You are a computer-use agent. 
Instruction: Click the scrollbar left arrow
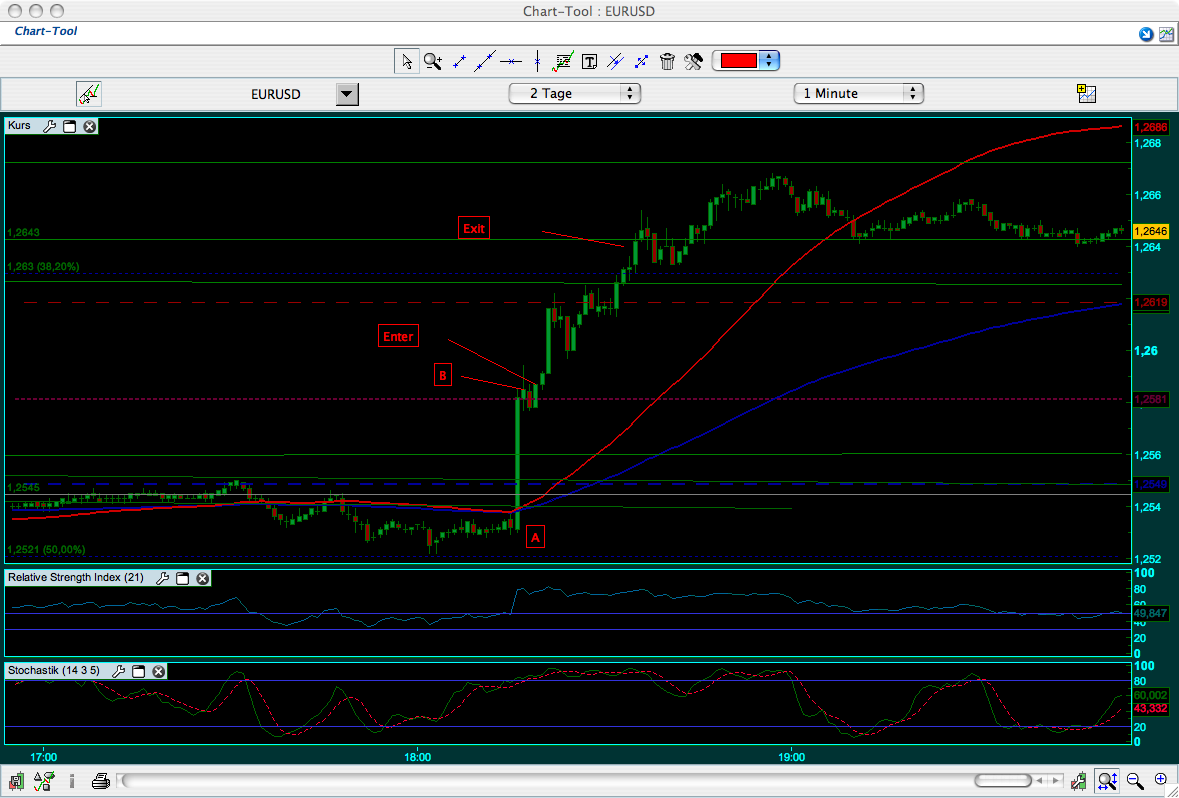1041,781
